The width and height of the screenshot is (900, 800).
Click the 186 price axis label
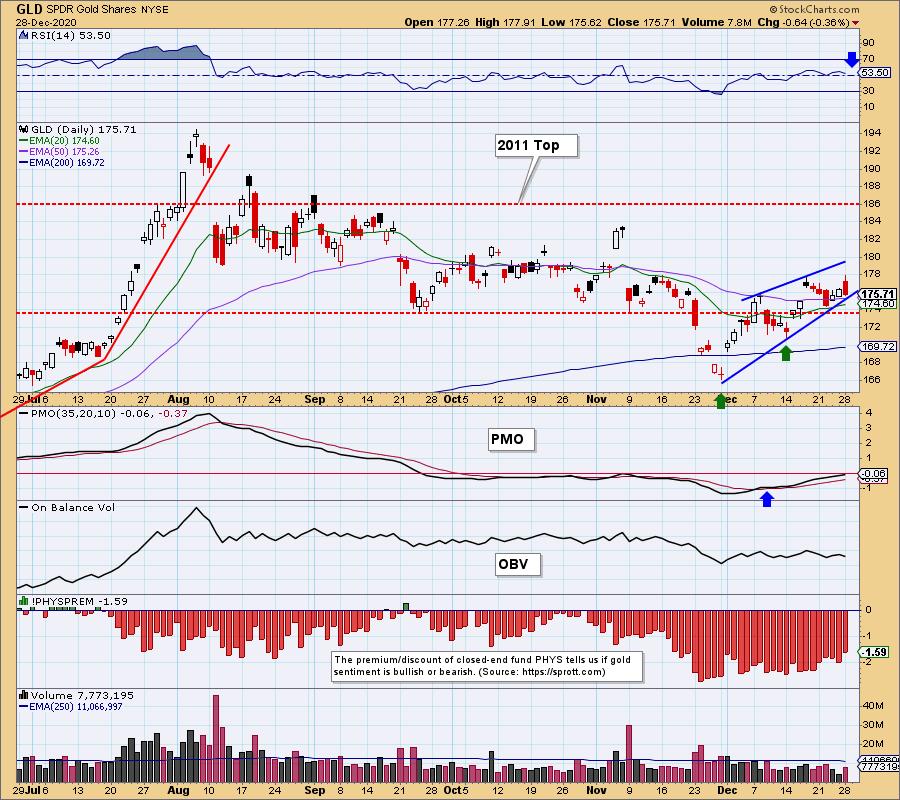[x=872, y=204]
